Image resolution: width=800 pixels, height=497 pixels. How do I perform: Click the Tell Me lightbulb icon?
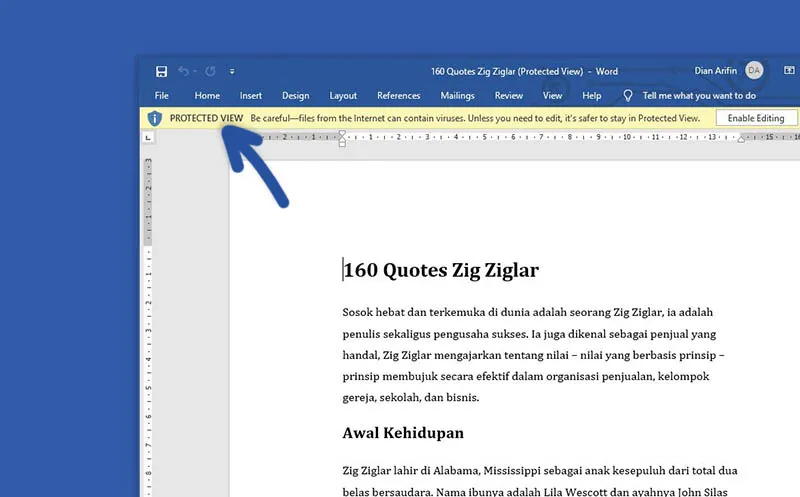pos(628,96)
